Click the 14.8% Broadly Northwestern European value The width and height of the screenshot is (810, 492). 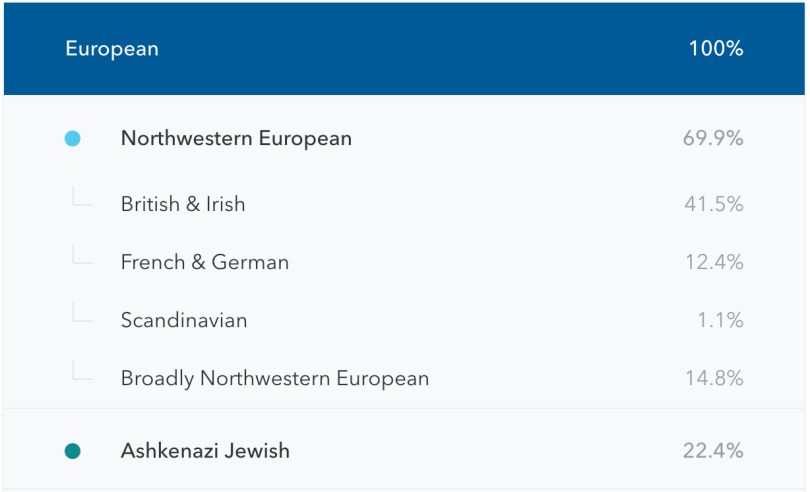pos(713,379)
